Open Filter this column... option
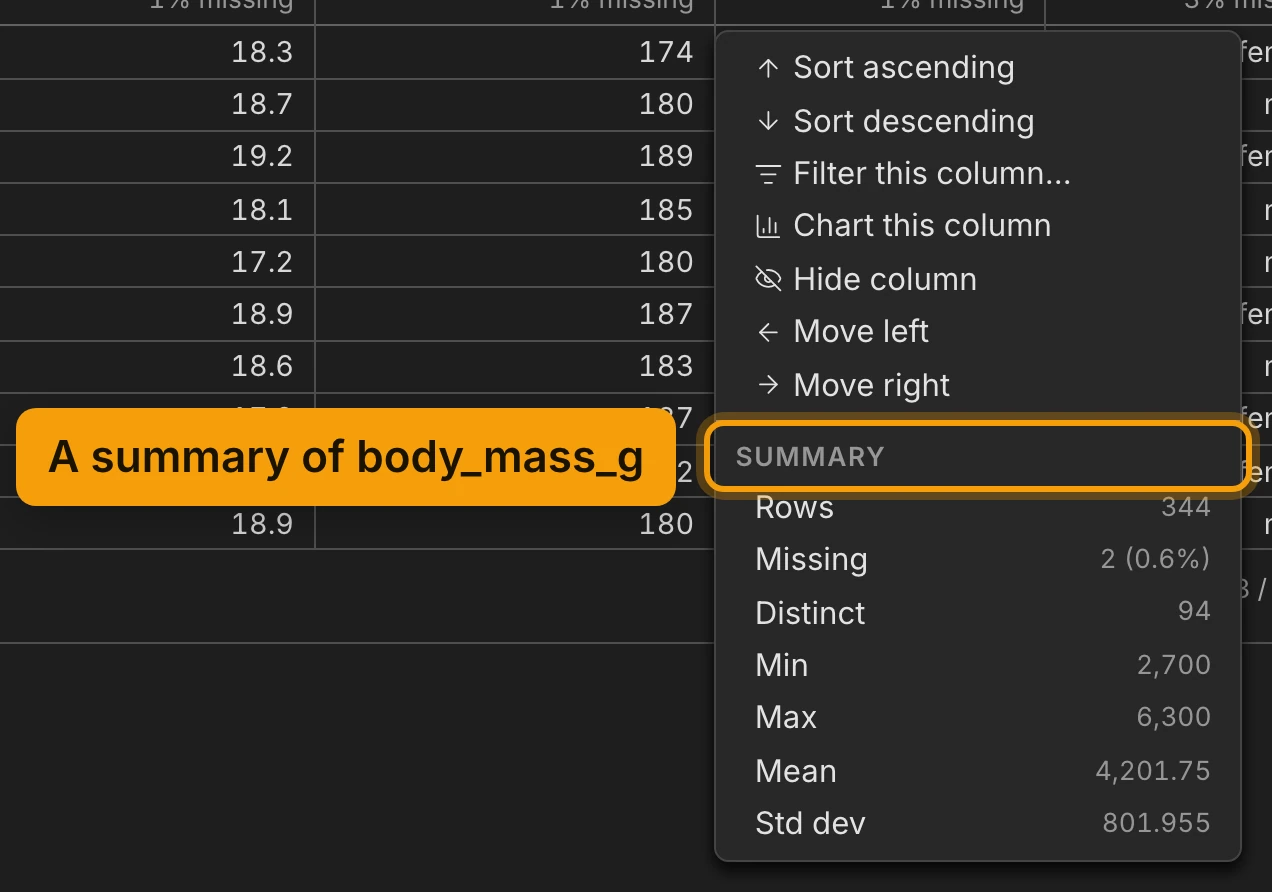 [x=978, y=174]
